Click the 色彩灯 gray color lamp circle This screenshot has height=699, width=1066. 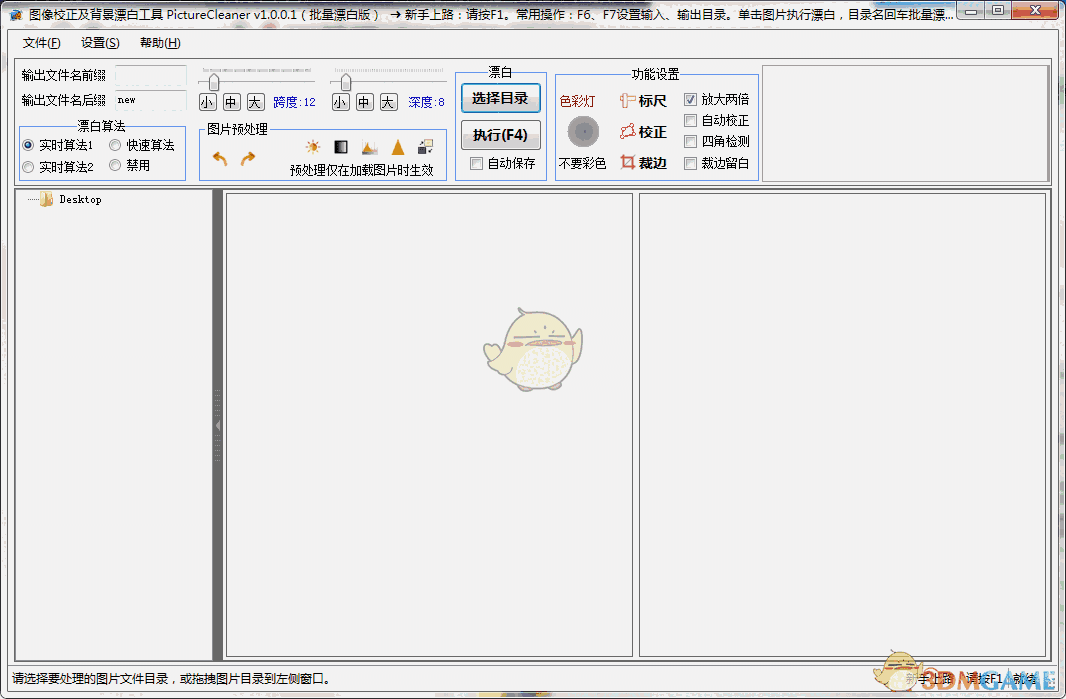coord(583,131)
